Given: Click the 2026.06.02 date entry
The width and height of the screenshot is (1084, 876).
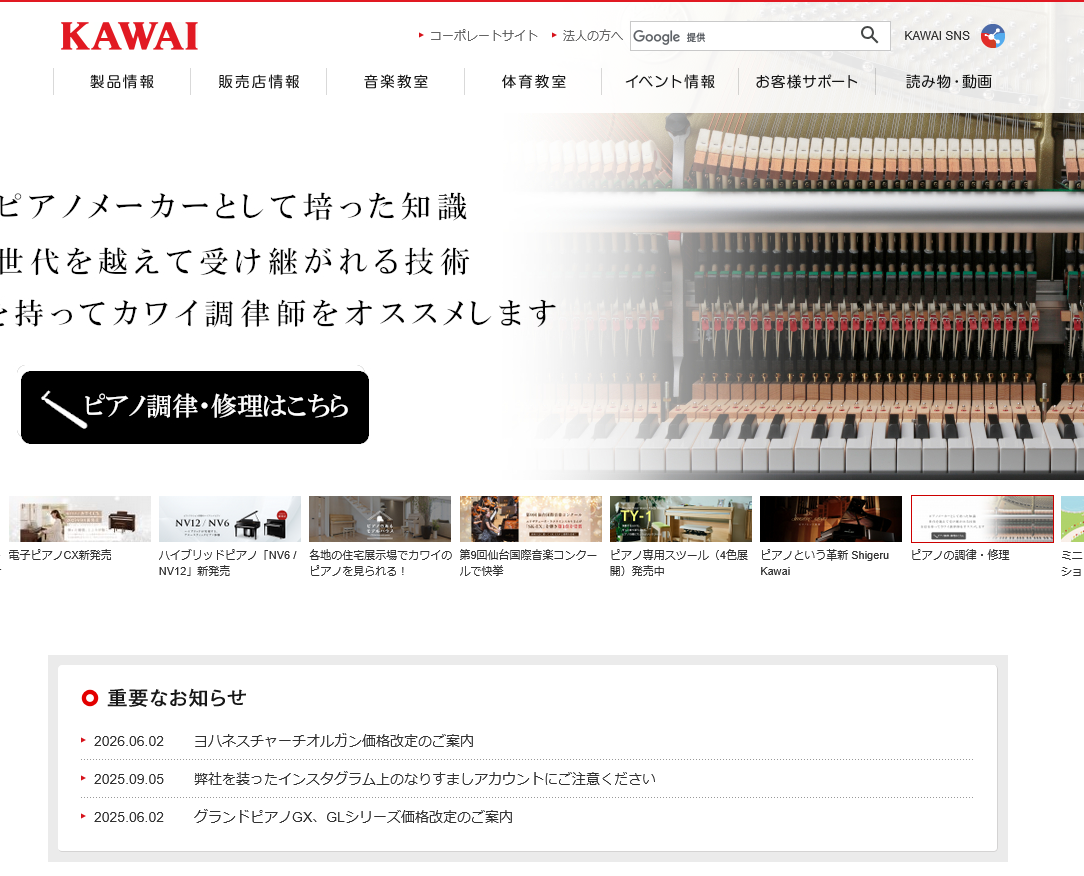Looking at the screenshot, I should pos(129,741).
